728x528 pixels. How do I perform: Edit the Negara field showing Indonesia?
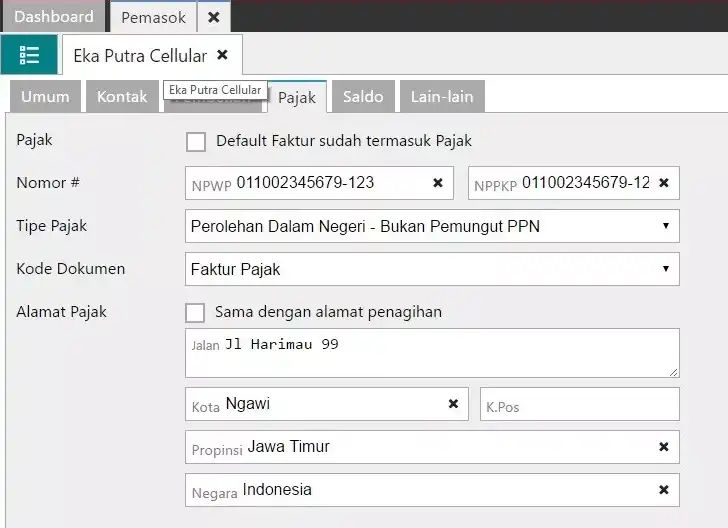point(432,489)
